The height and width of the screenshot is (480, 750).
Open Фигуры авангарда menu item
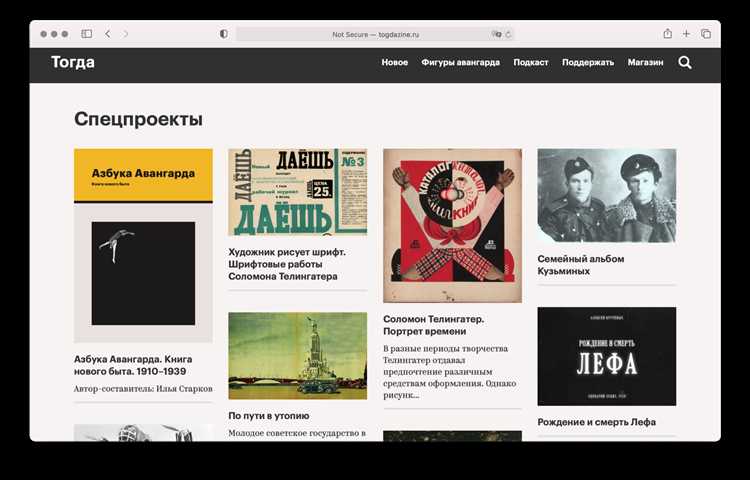point(461,63)
